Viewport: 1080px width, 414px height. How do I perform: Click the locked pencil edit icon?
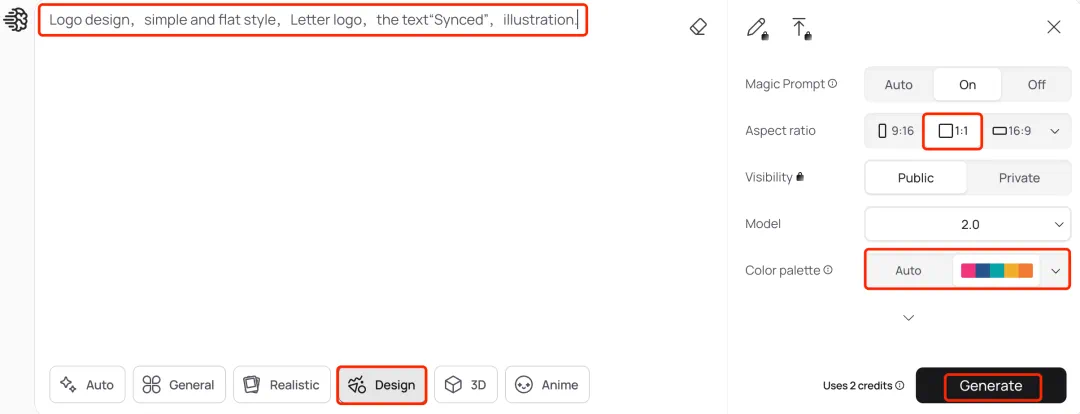(757, 28)
